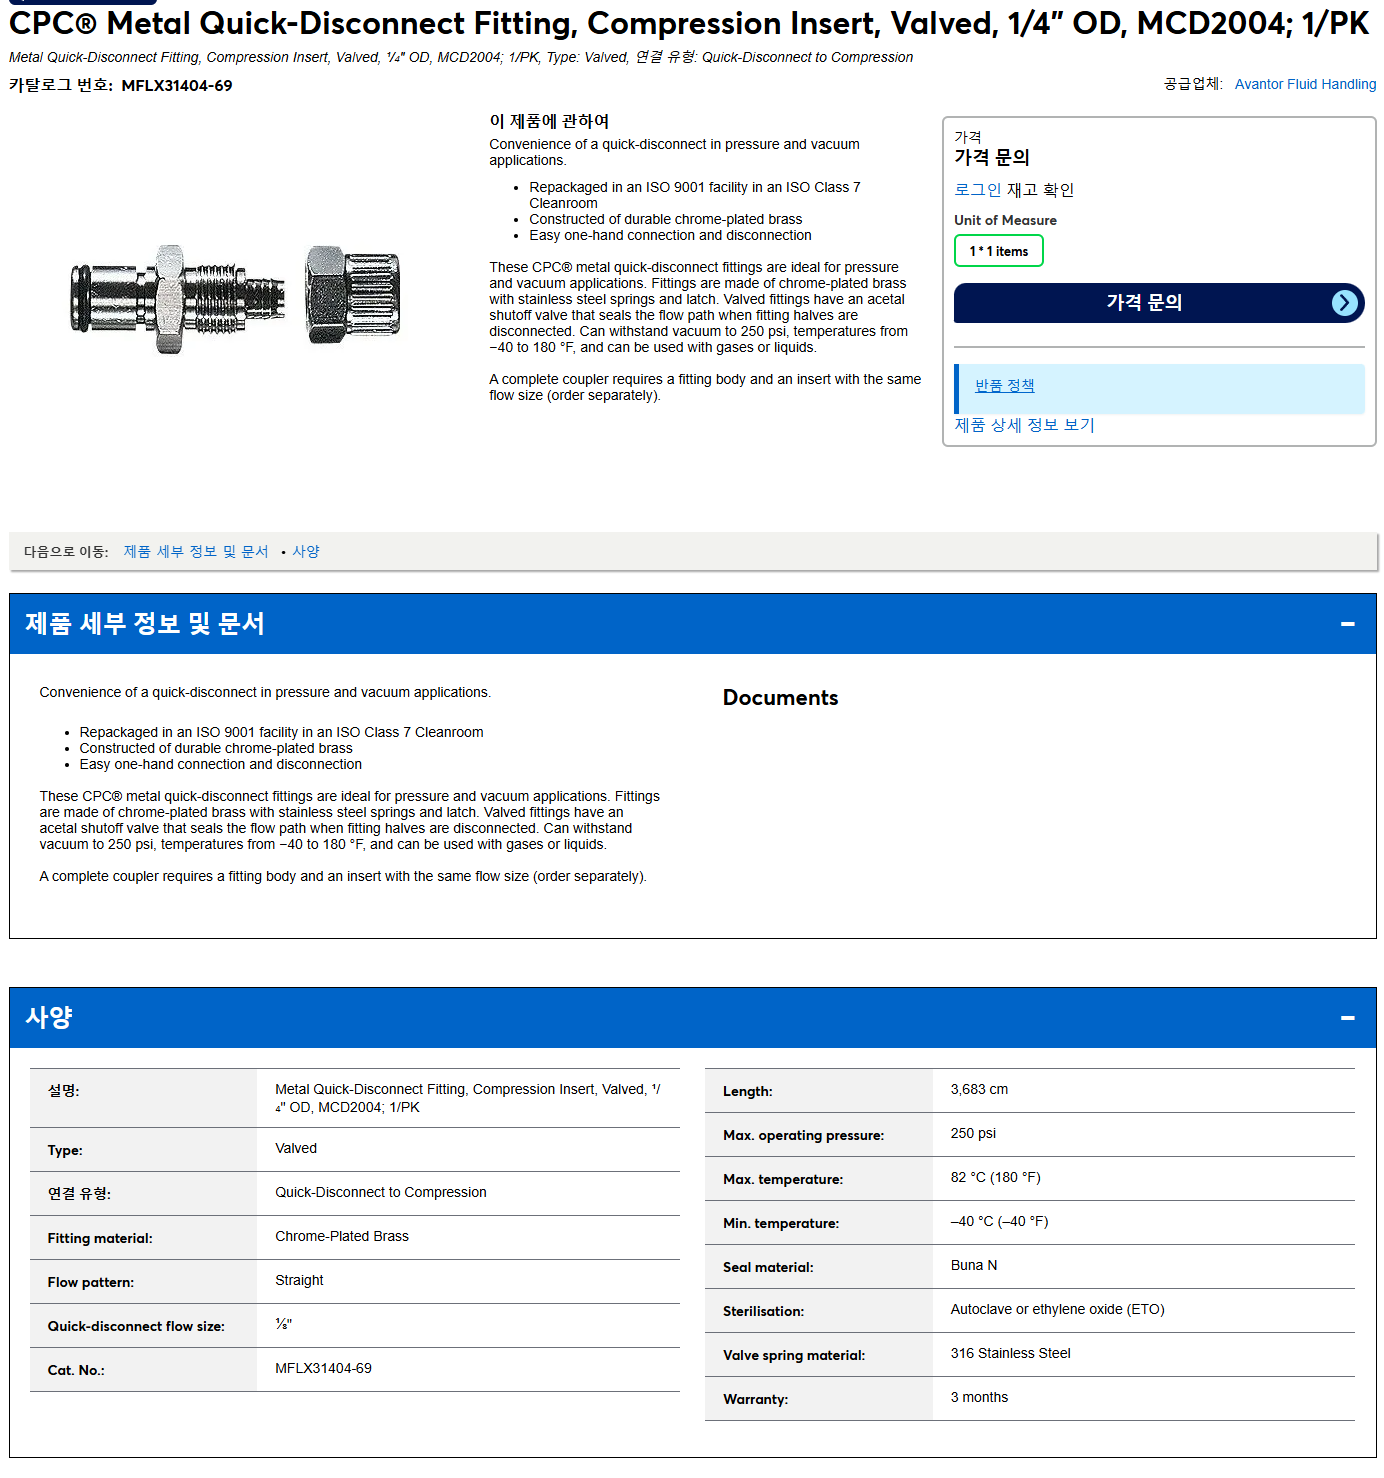The height and width of the screenshot is (1478, 1384).
Task: Click the Straight flow pattern value
Action: point(299,1280)
